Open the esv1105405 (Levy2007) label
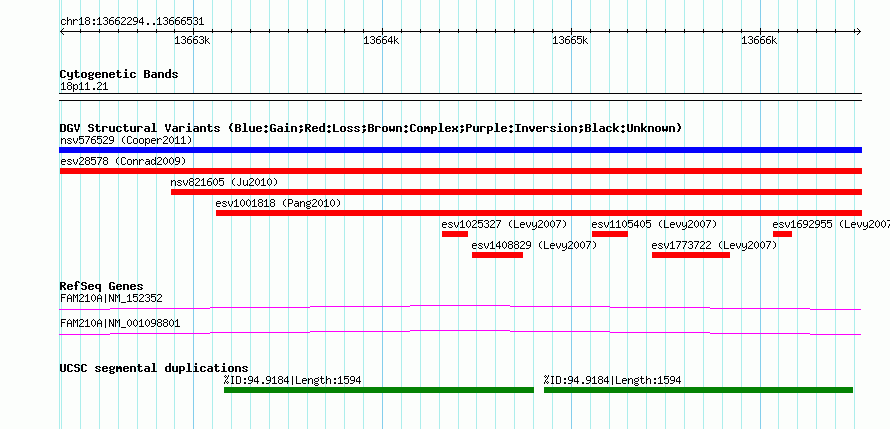The image size is (890, 429). click(x=654, y=224)
